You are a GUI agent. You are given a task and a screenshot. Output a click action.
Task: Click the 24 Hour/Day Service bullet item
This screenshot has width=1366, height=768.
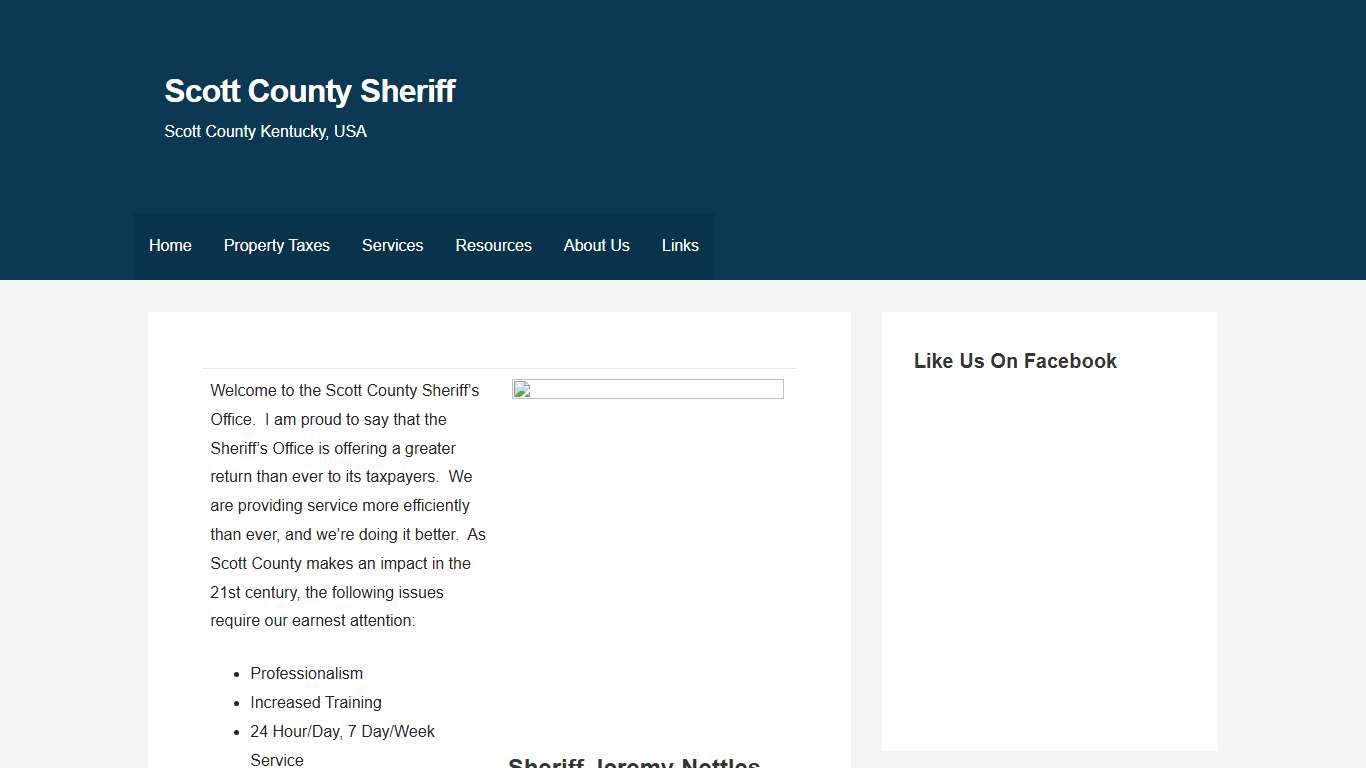(x=342, y=731)
